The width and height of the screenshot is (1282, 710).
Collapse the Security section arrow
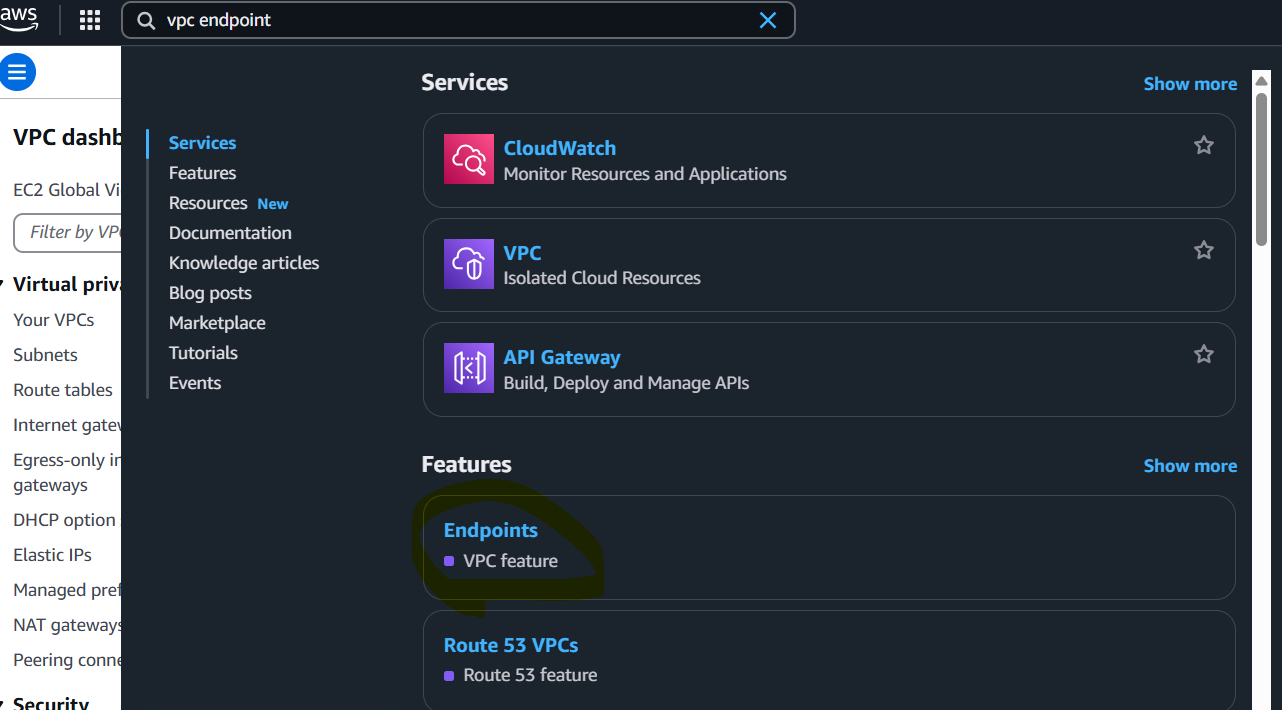tap(3, 704)
